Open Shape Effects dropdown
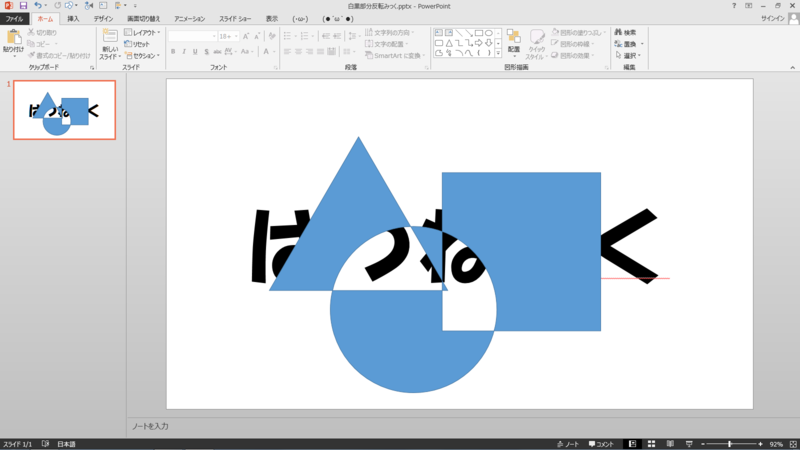800x450 pixels. (572, 56)
